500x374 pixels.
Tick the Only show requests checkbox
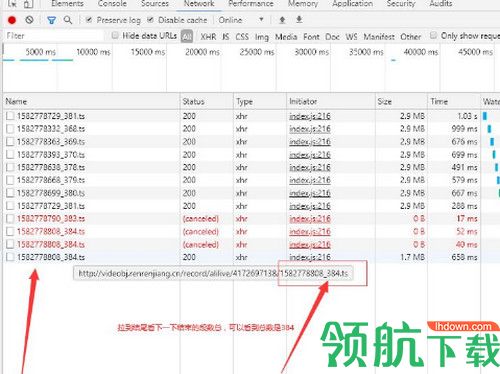click(433, 35)
